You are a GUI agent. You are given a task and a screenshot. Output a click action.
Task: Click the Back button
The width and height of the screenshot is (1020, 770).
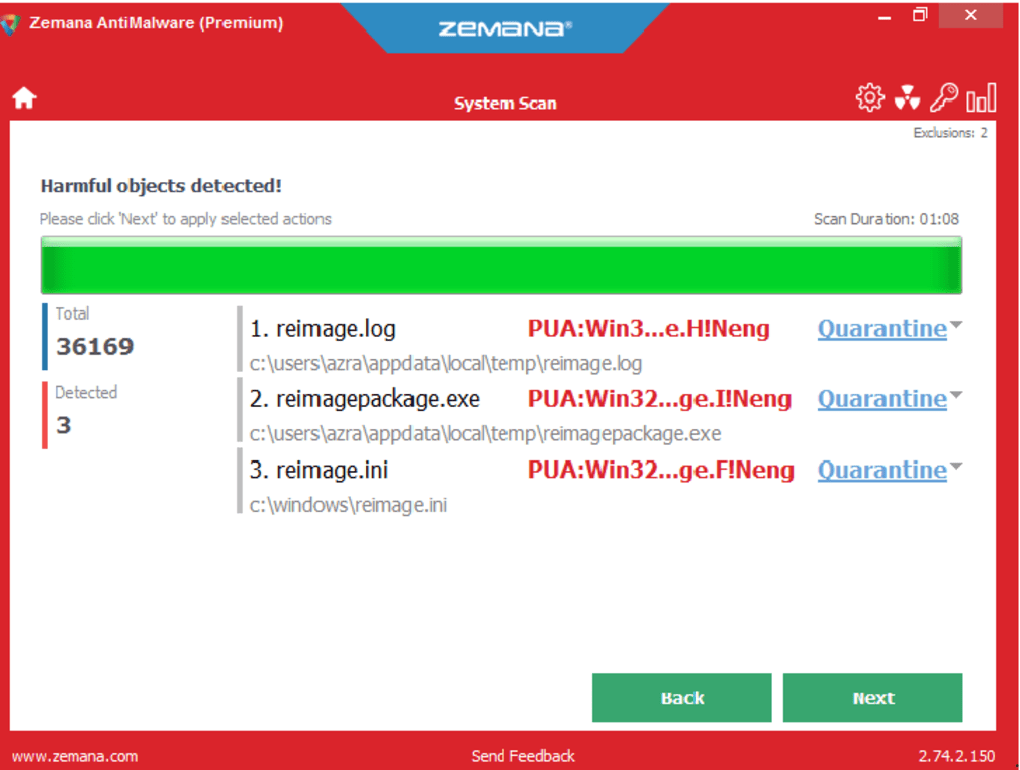click(x=682, y=698)
